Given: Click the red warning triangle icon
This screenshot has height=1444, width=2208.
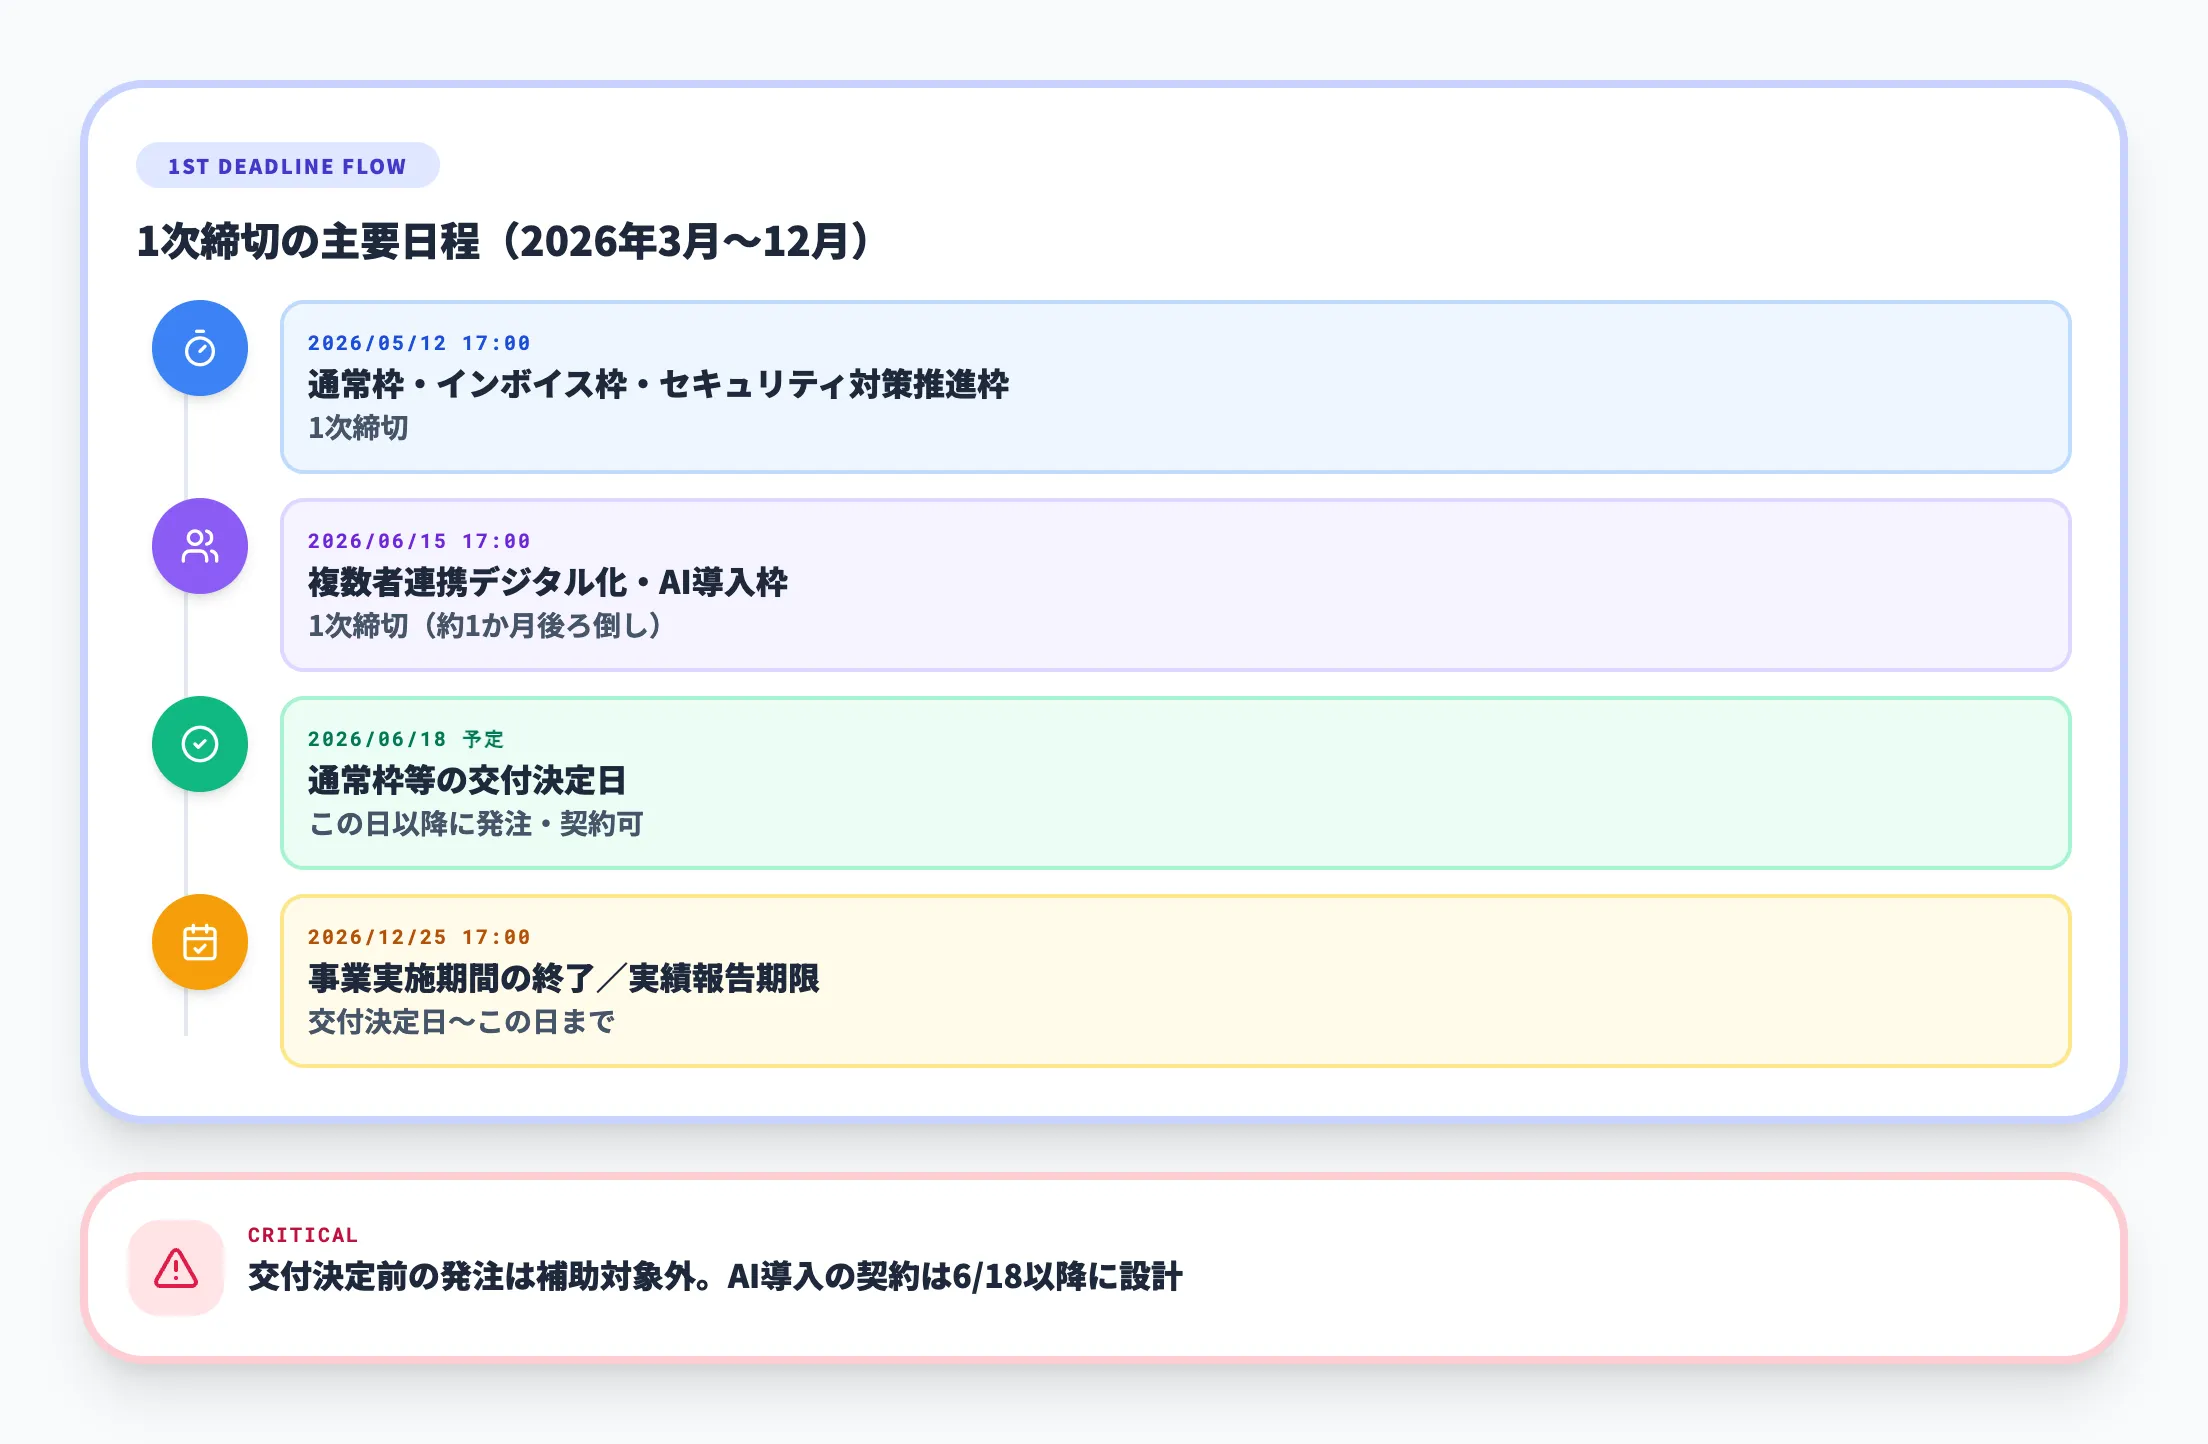Looking at the screenshot, I should 176,1268.
